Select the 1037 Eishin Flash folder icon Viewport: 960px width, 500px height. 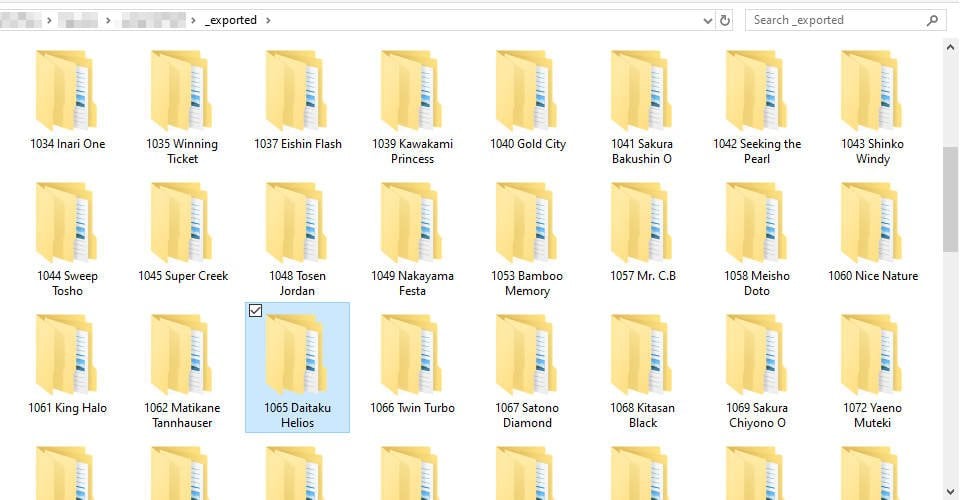pyautogui.click(x=296, y=91)
